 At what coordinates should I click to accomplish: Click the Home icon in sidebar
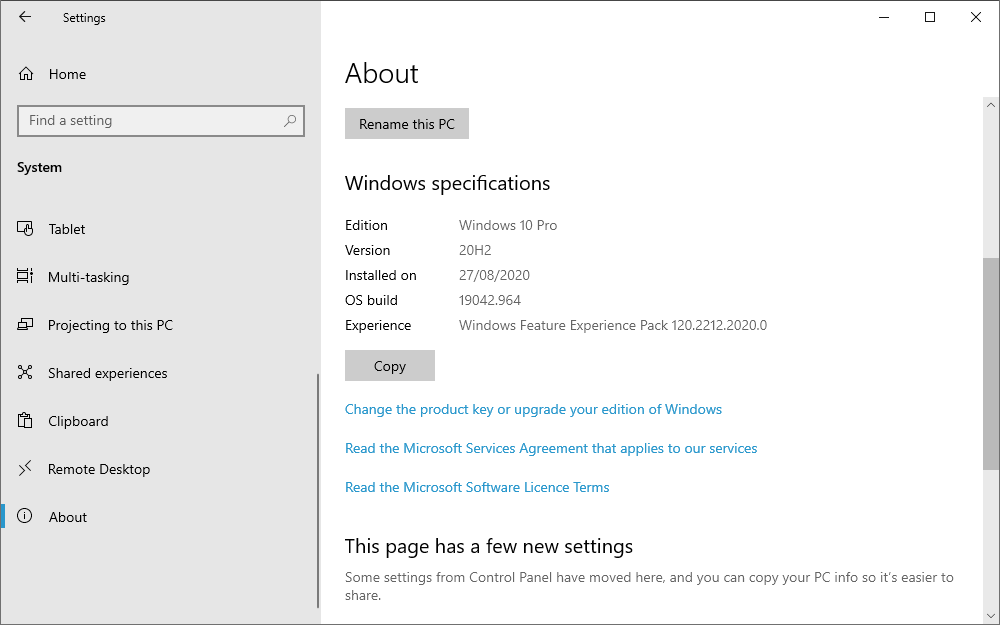tap(26, 74)
